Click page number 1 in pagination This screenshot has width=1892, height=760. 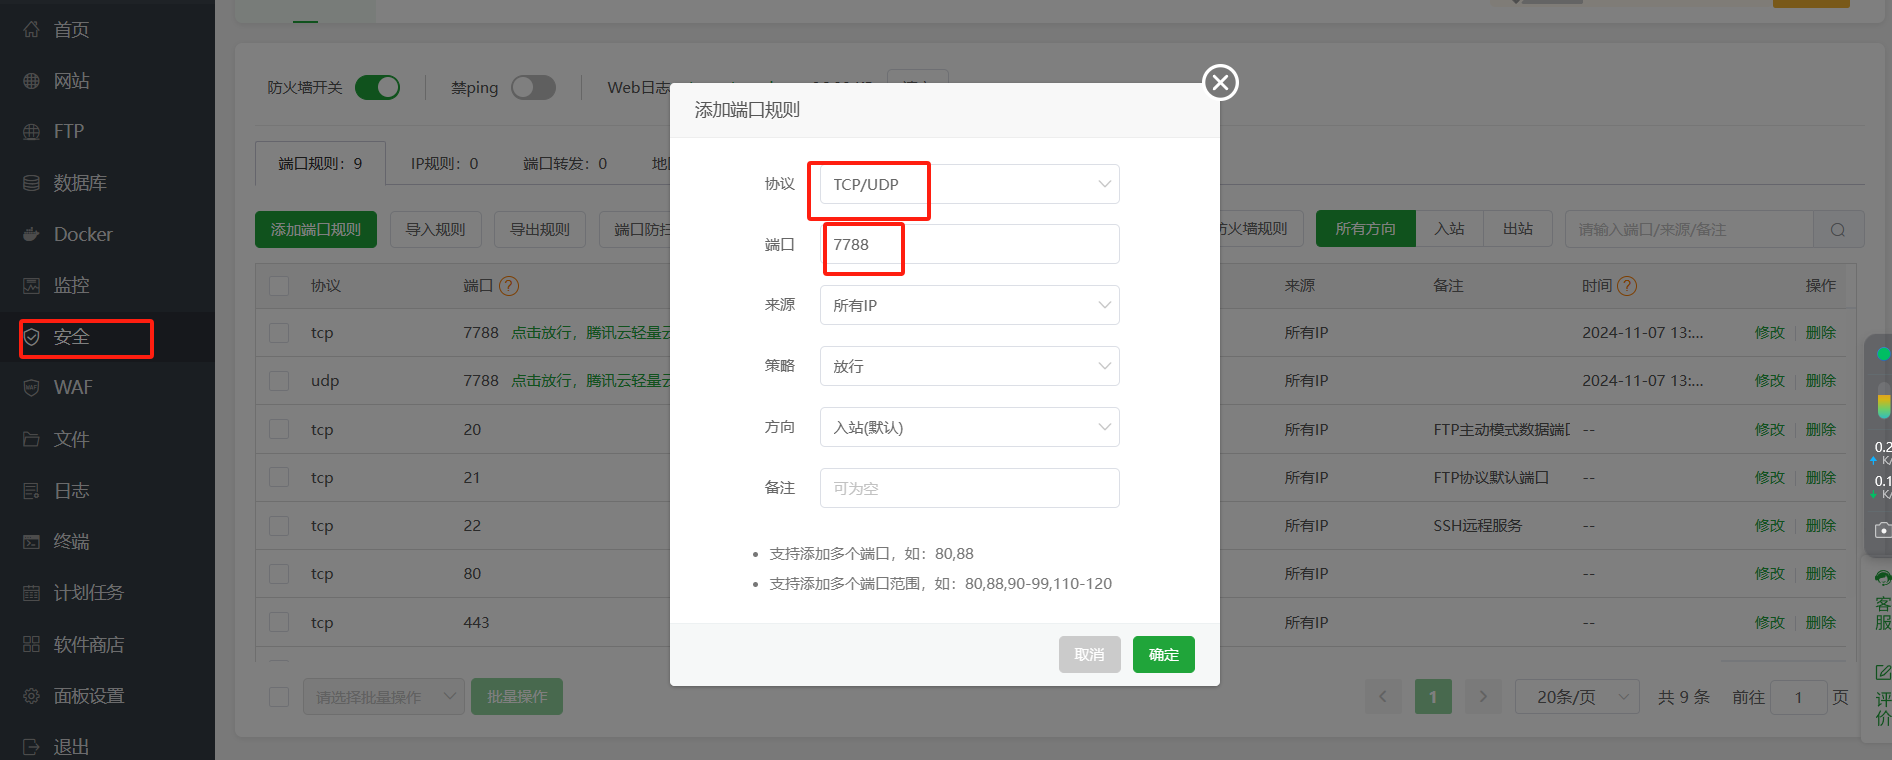1433,697
